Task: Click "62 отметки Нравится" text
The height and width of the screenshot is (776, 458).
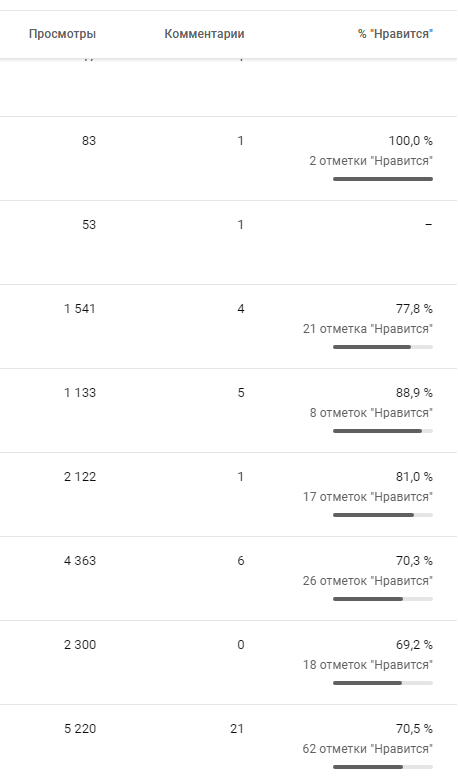Action: (x=368, y=749)
